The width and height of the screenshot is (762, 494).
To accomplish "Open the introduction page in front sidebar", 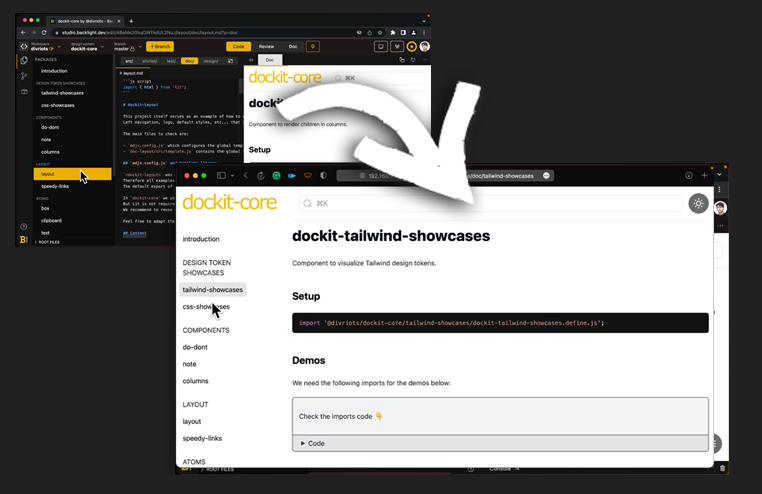I will pos(201,239).
